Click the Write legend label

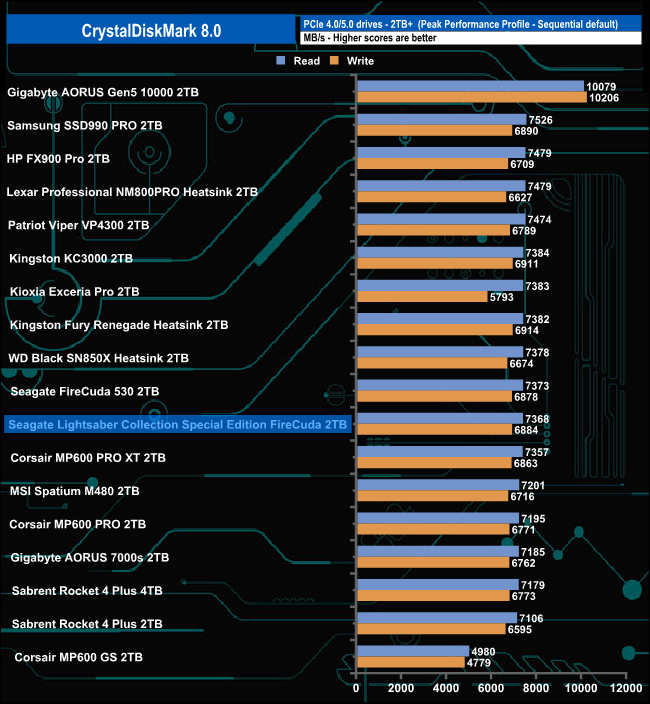coord(360,61)
